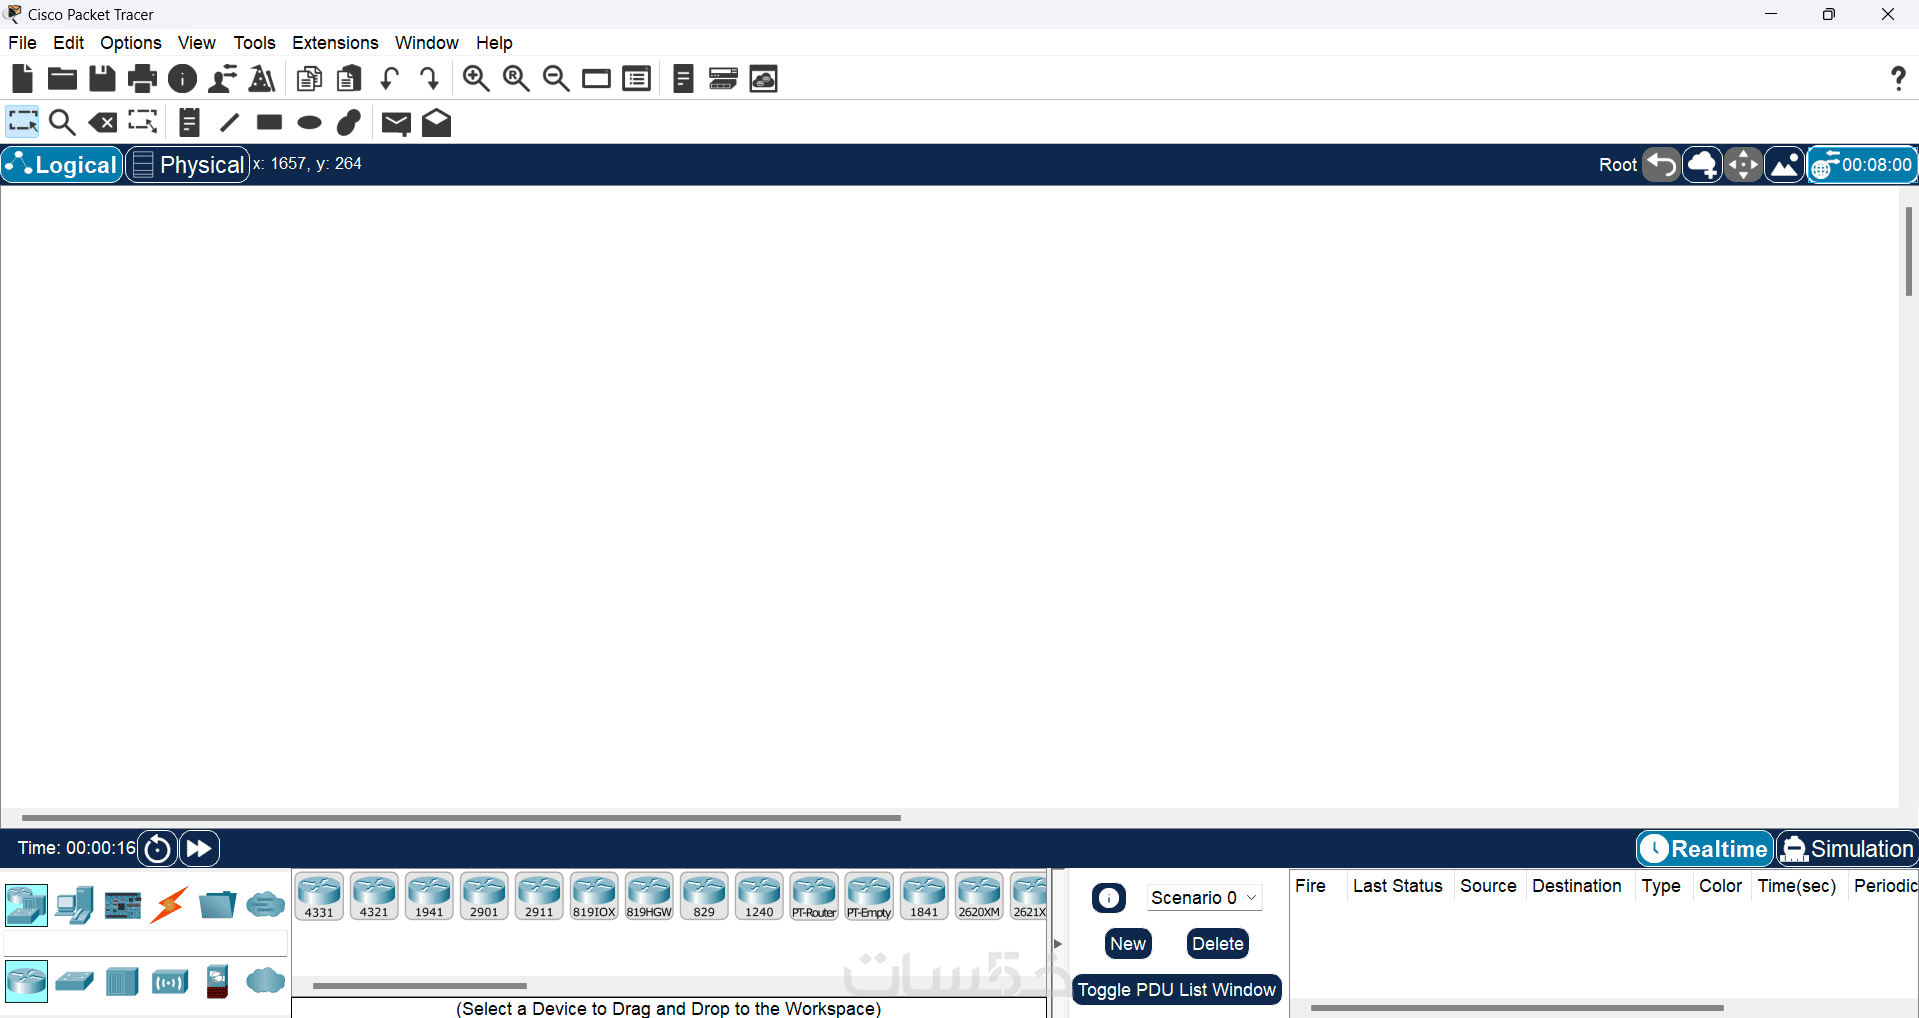Select the Draw Line tool
The image size is (1919, 1018).
[229, 122]
